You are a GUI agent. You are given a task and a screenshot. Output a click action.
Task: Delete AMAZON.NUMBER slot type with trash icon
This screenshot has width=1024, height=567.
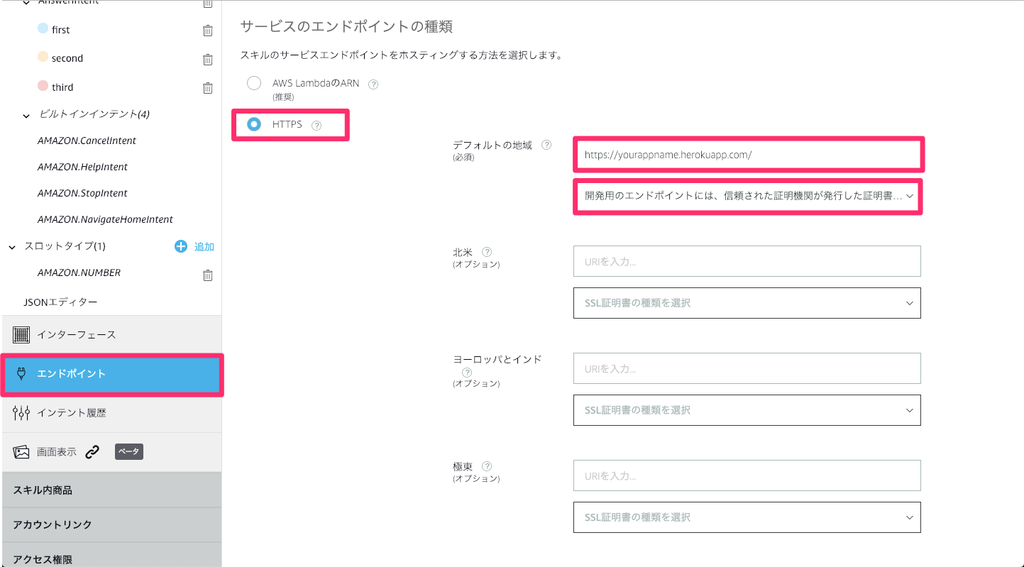(208, 275)
